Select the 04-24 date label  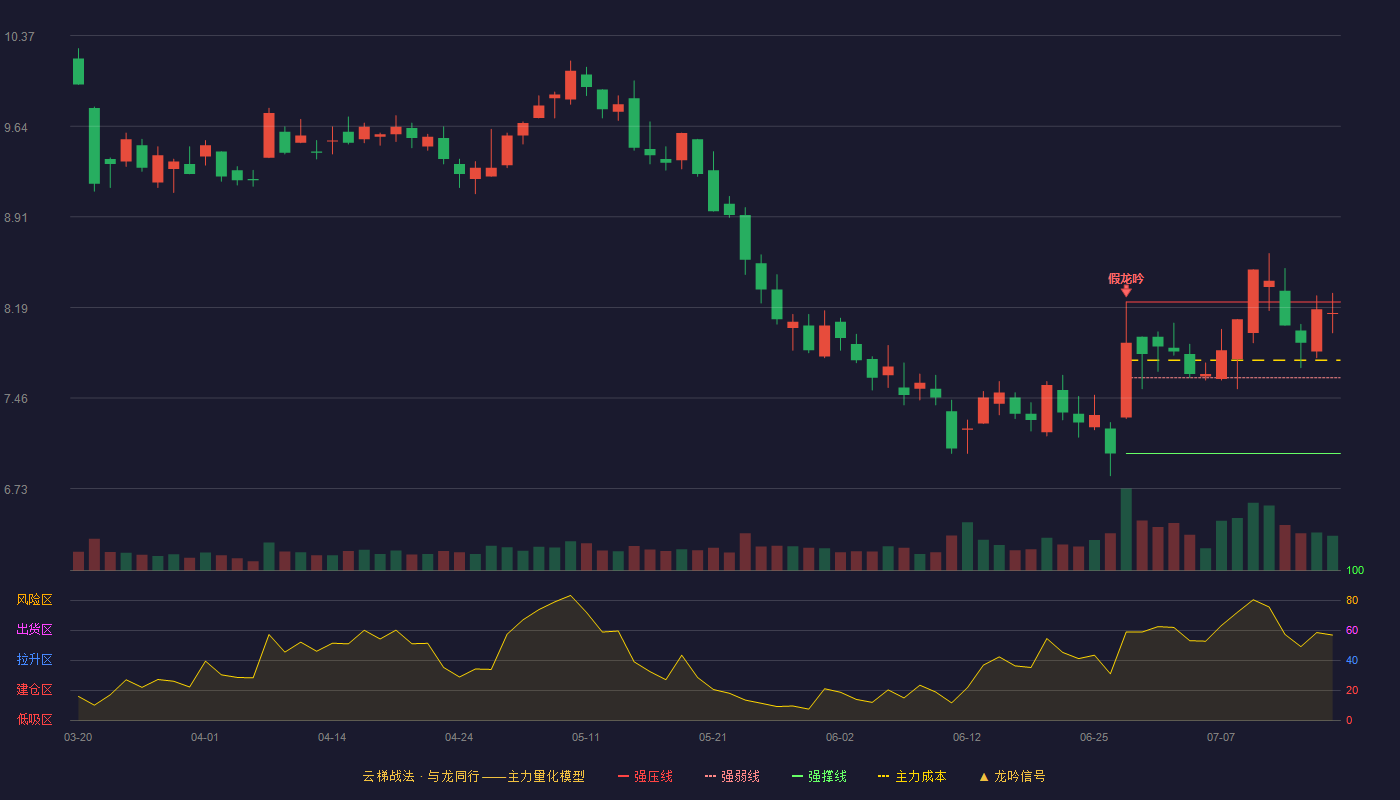459,737
